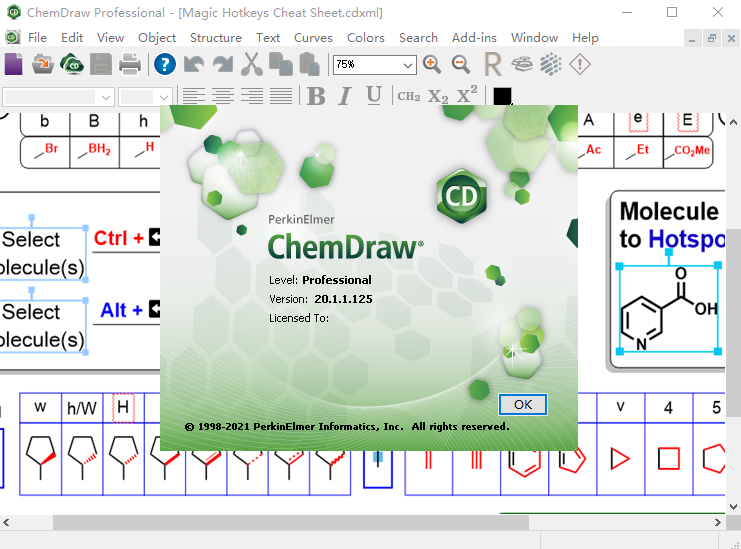Screen dimensions: 741x549
Task: Click the horizontal scrollbar thumb
Action: click(291, 523)
